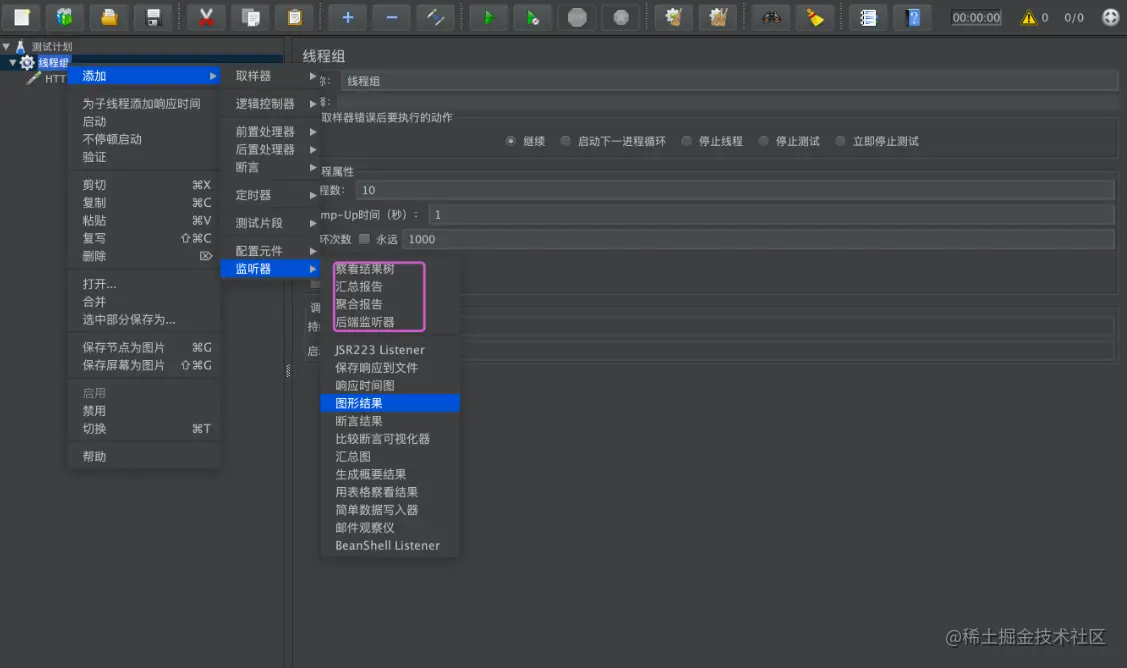Click the Save floppy disk icon
1127x668 pixels.
[153, 17]
